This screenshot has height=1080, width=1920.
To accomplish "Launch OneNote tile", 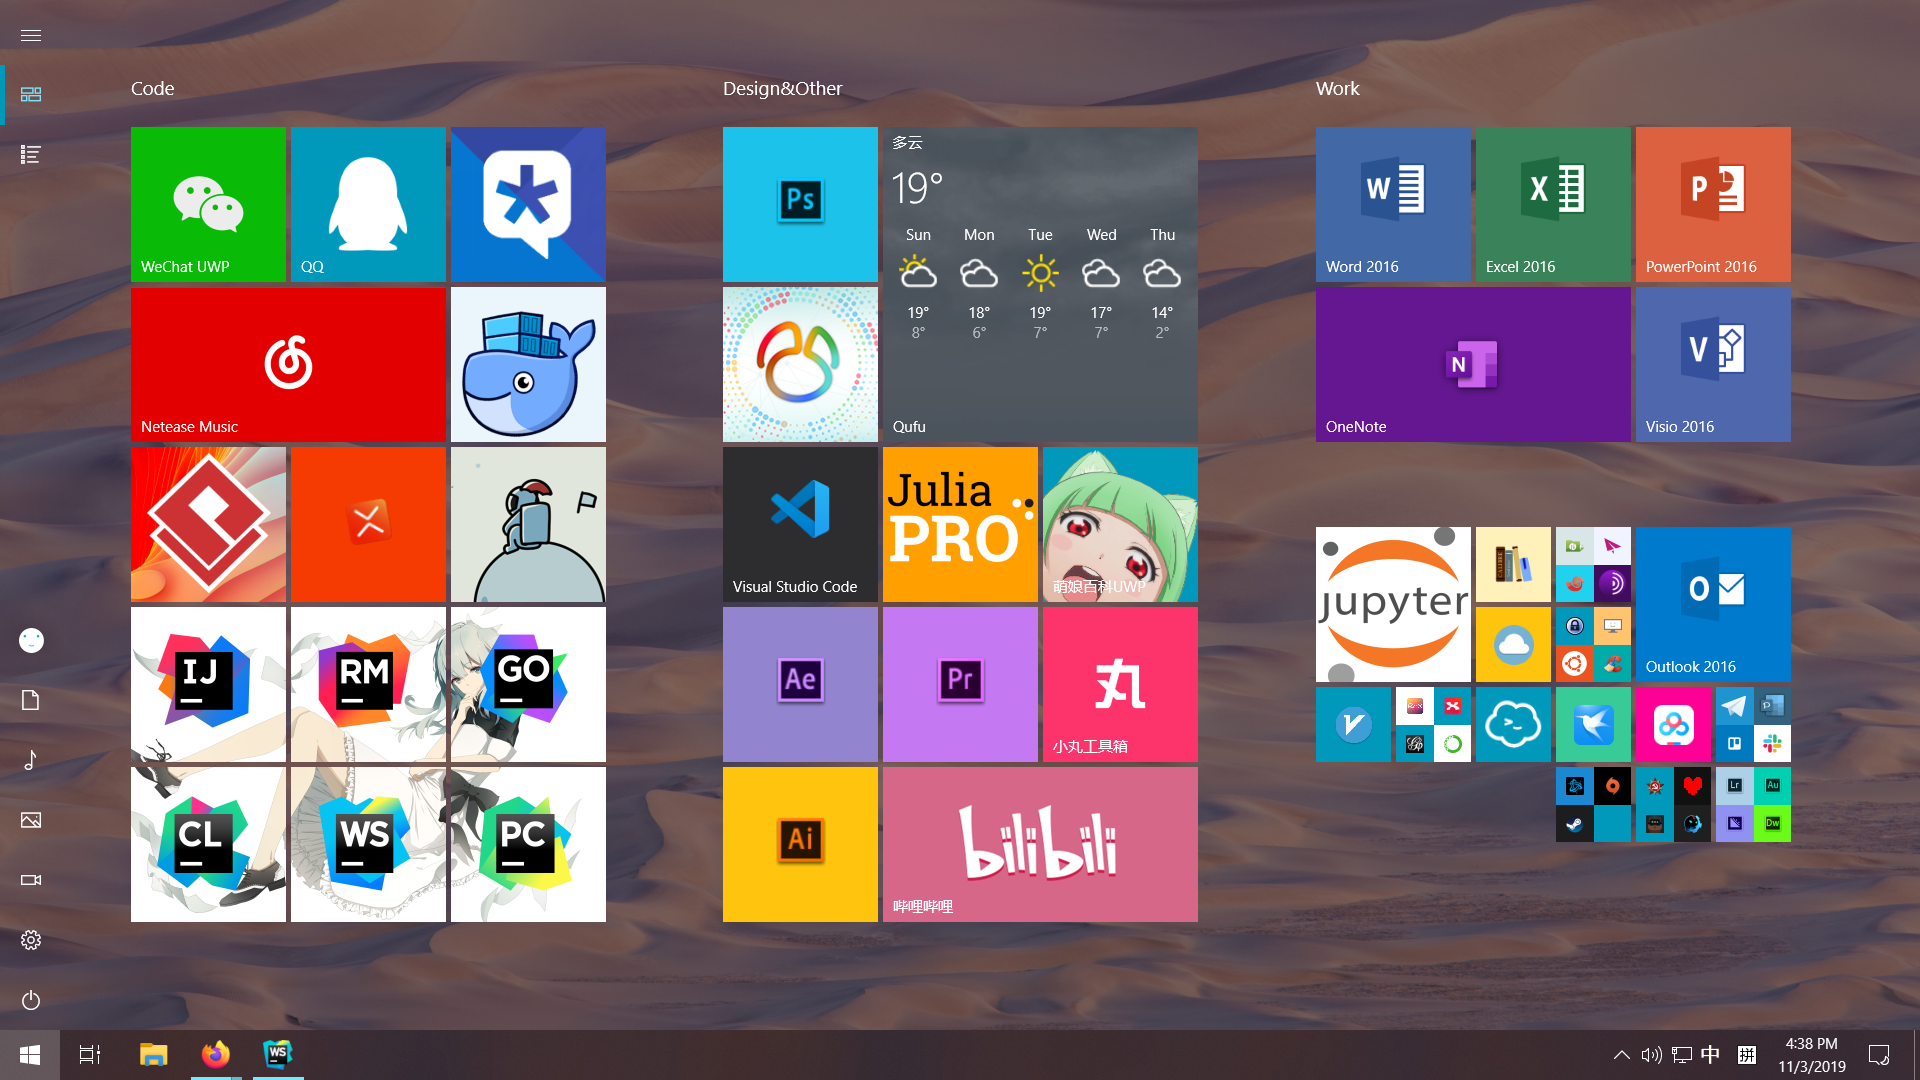I will pos(1473,364).
